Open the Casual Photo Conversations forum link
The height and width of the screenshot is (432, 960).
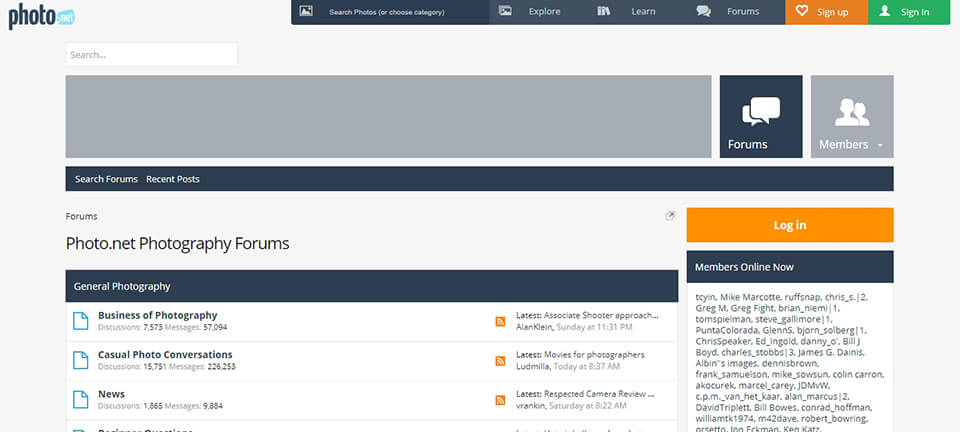click(x=165, y=354)
